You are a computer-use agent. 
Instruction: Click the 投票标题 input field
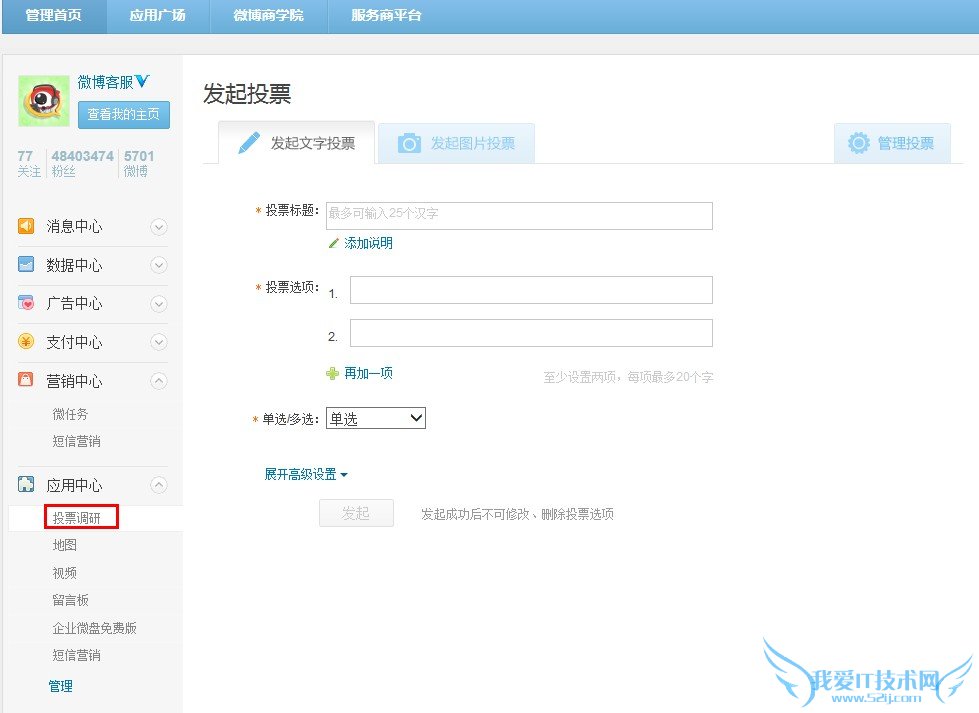[x=519, y=215]
